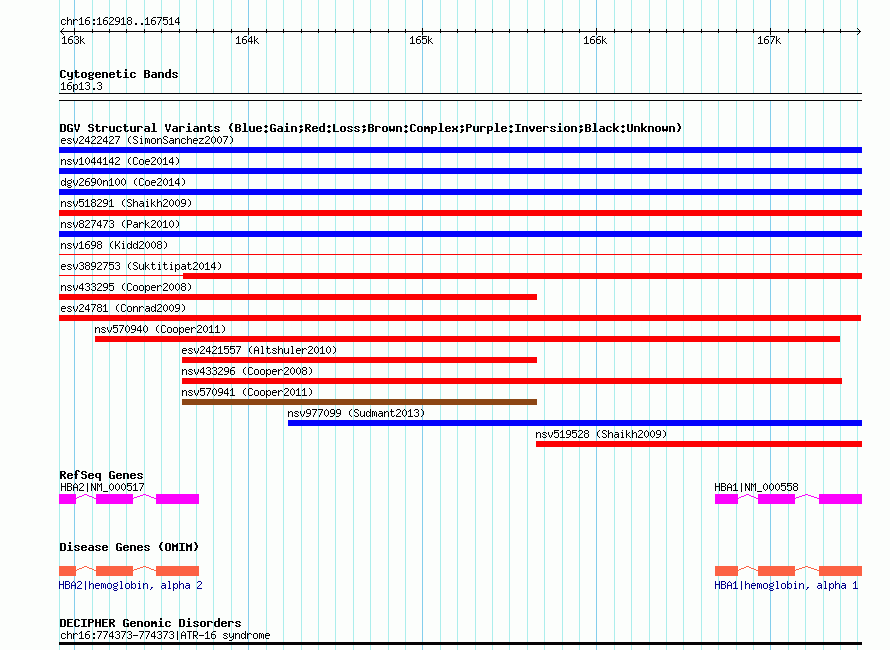Click the nsv977099 (Sudmant2013) label
890x650 pixels.
[356, 413]
